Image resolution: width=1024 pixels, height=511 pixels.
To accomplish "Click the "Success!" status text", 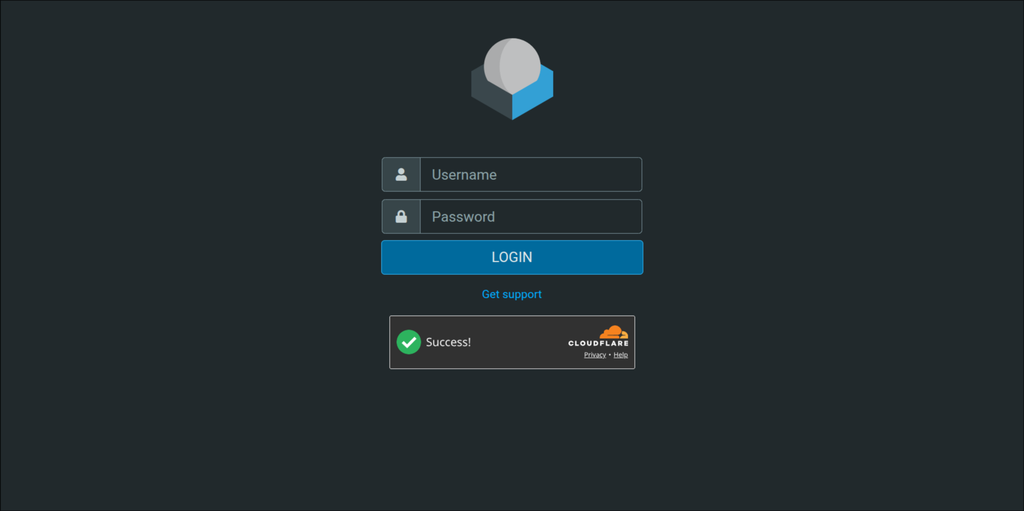I will [x=448, y=342].
